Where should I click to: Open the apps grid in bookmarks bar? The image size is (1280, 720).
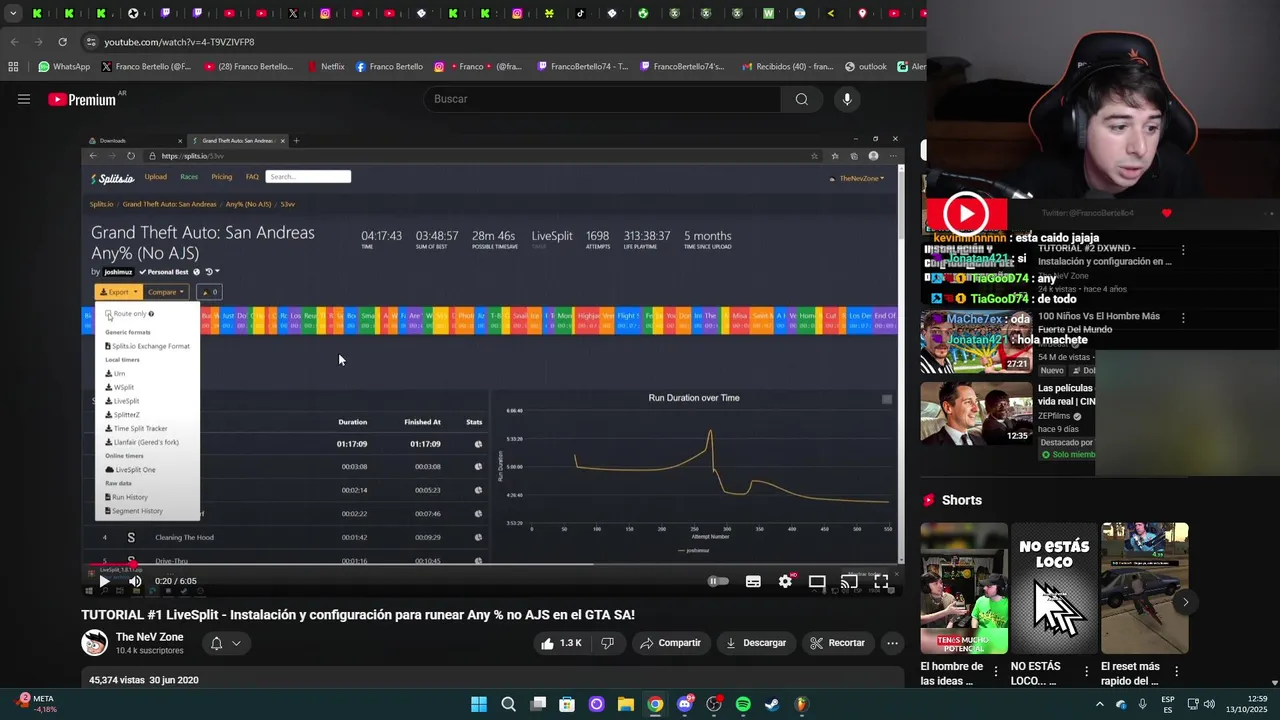13,67
